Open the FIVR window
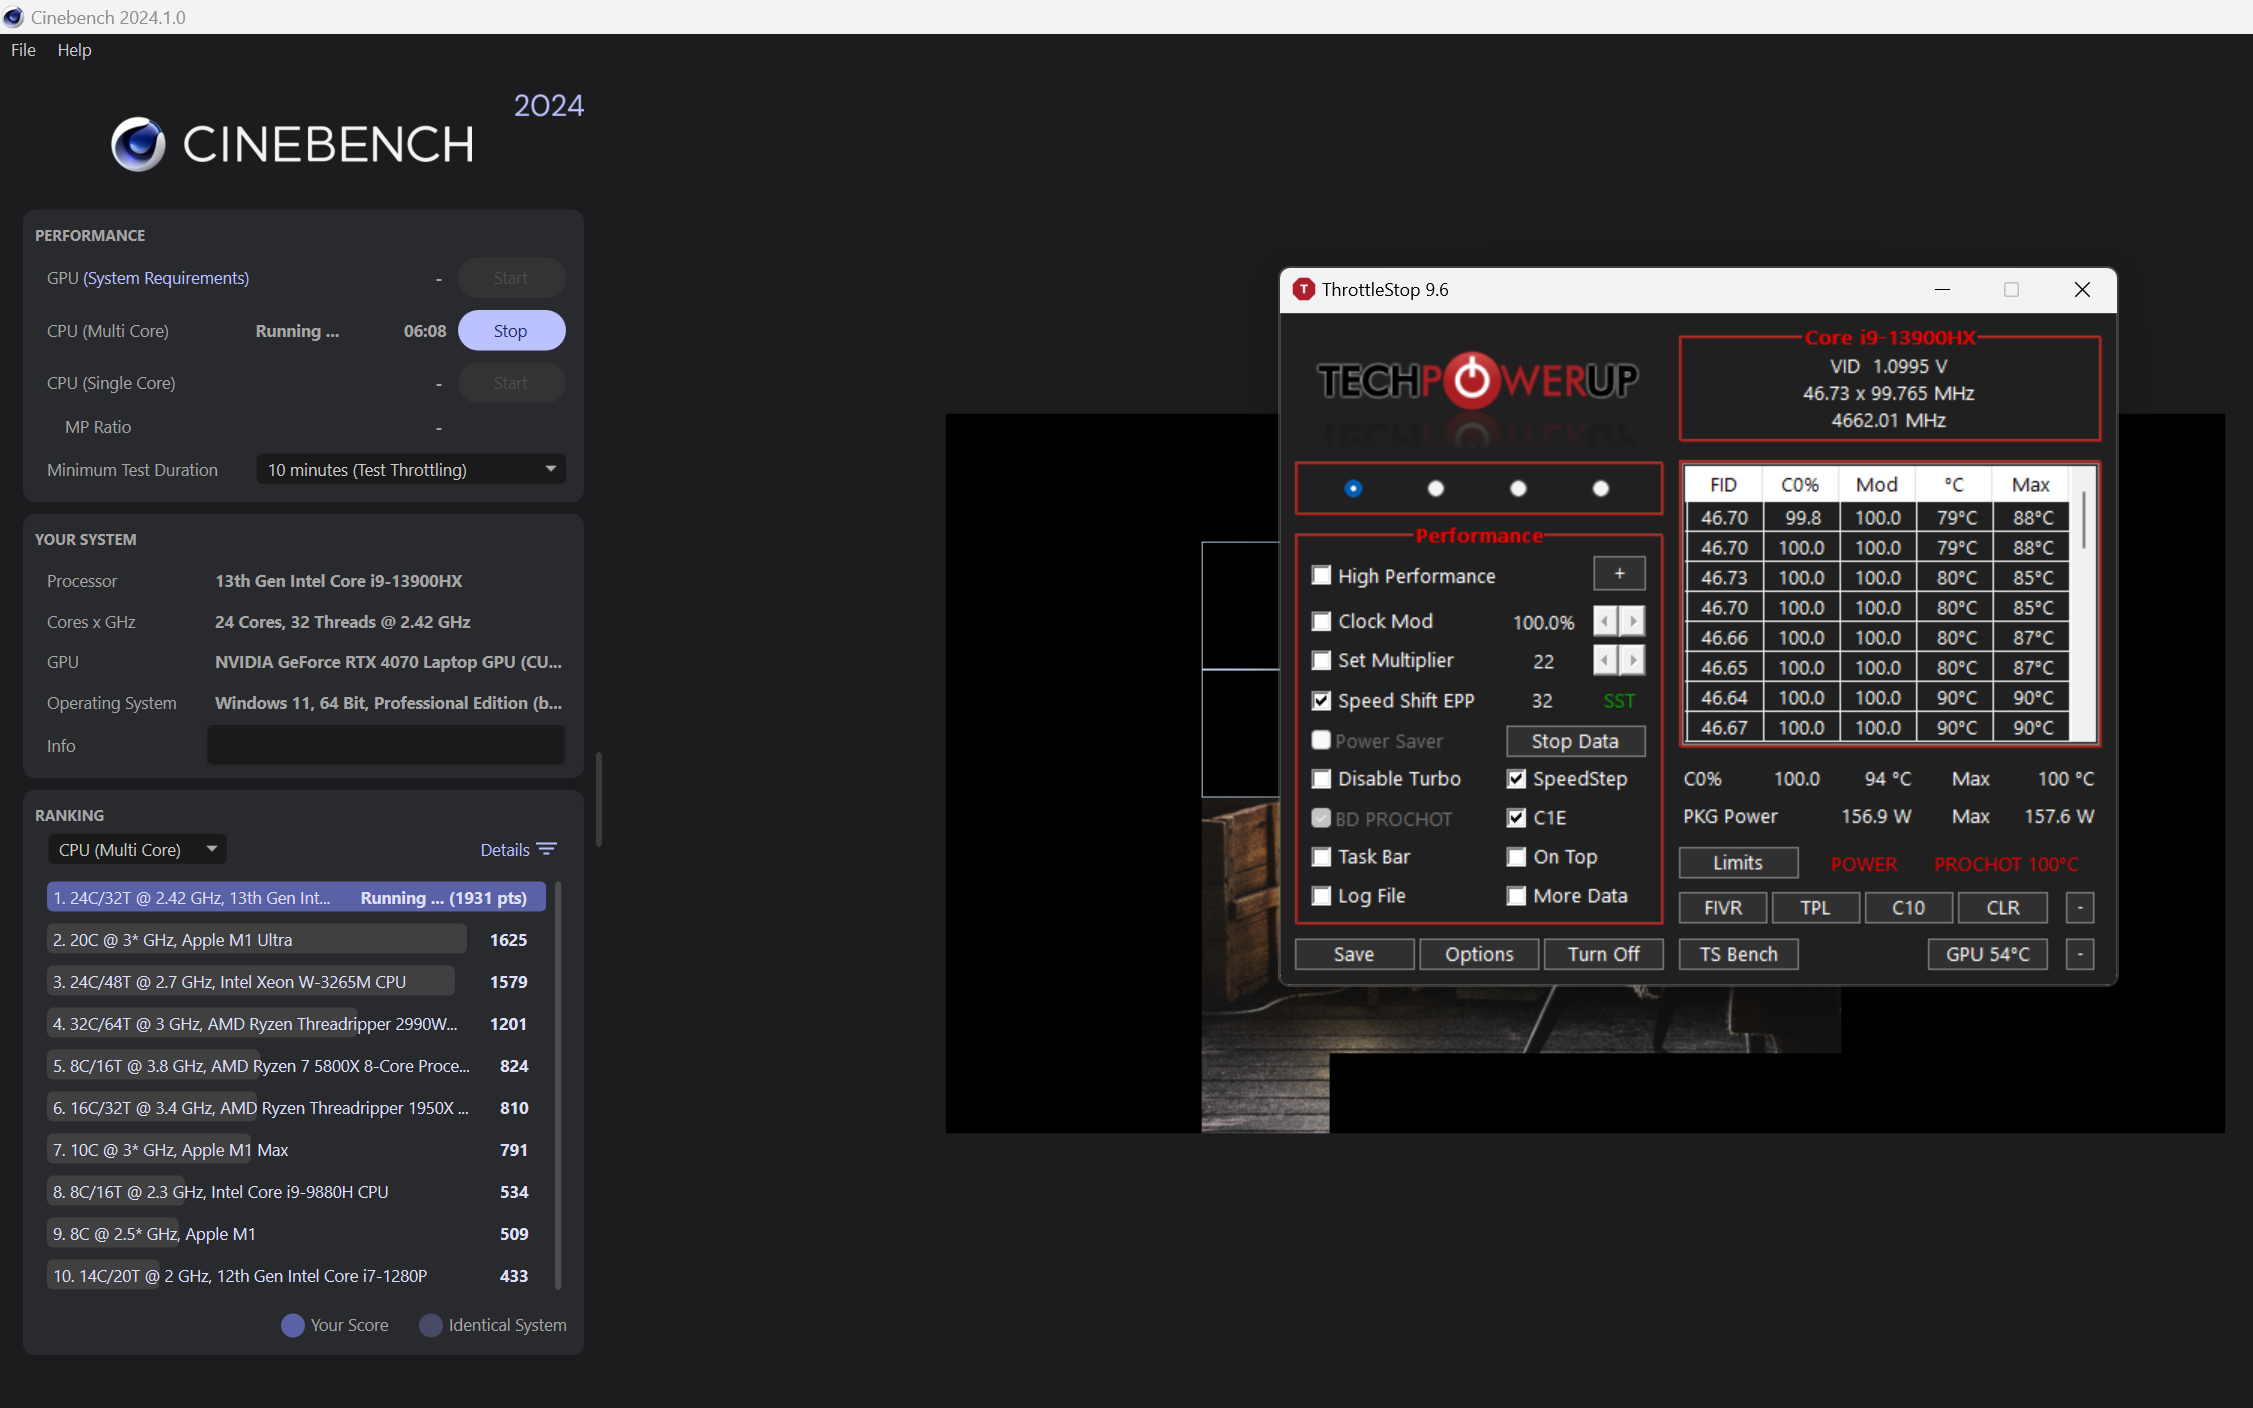 point(1723,908)
